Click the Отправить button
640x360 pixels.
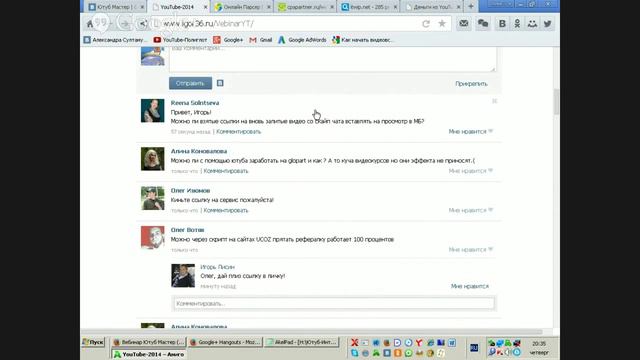pyautogui.click(x=190, y=83)
